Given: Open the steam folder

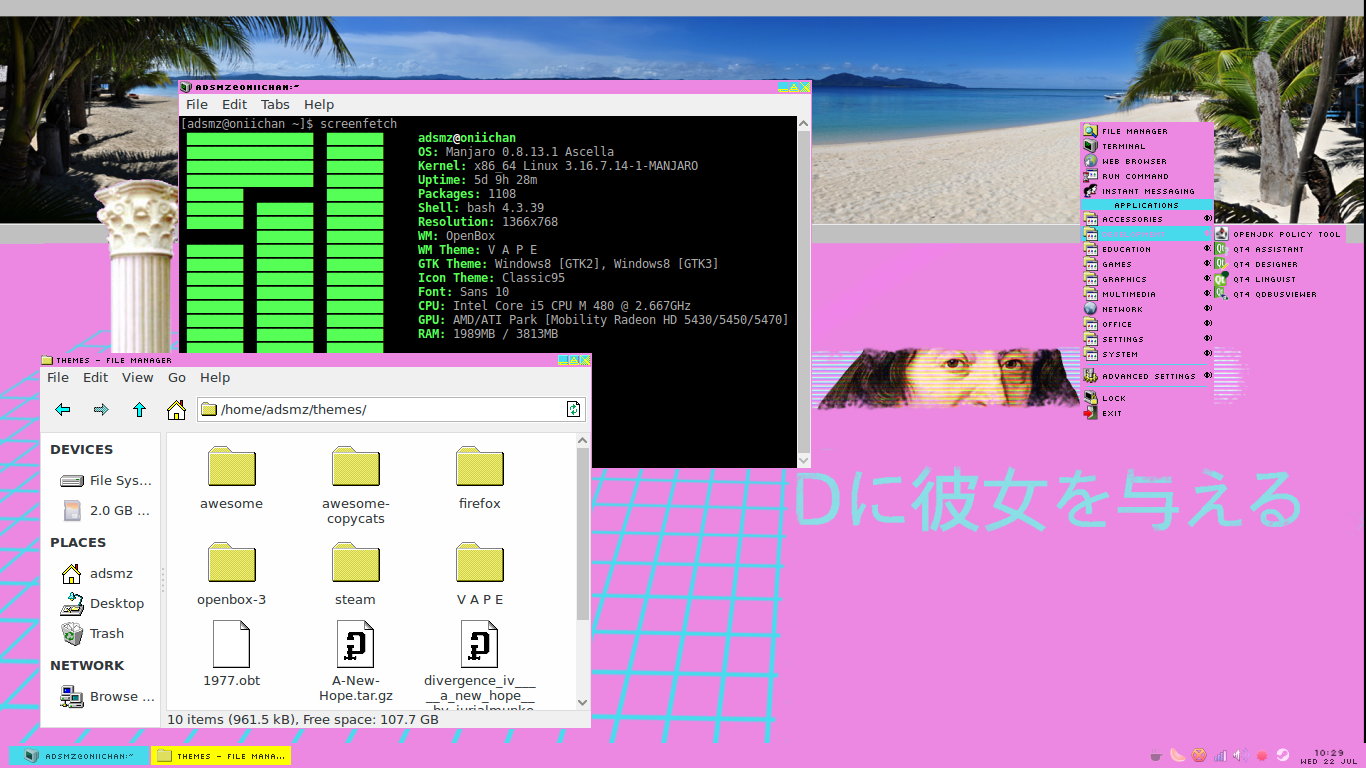Looking at the screenshot, I should [x=355, y=575].
